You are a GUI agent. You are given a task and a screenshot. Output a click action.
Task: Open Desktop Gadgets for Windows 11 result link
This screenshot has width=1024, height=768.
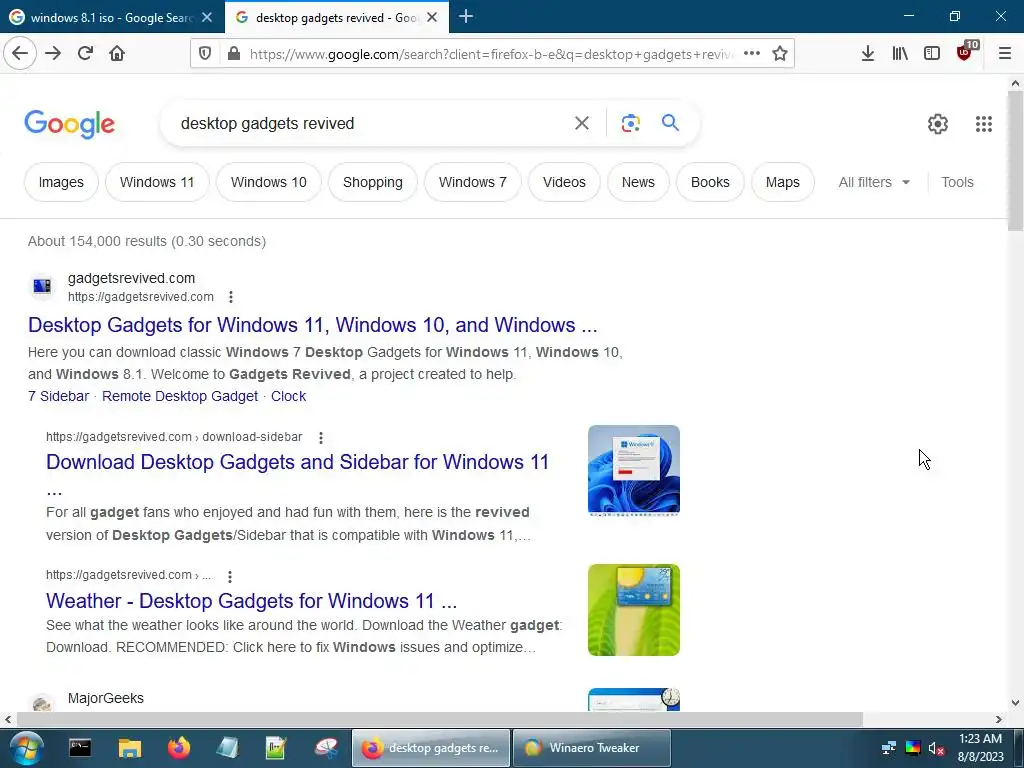tap(313, 325)
